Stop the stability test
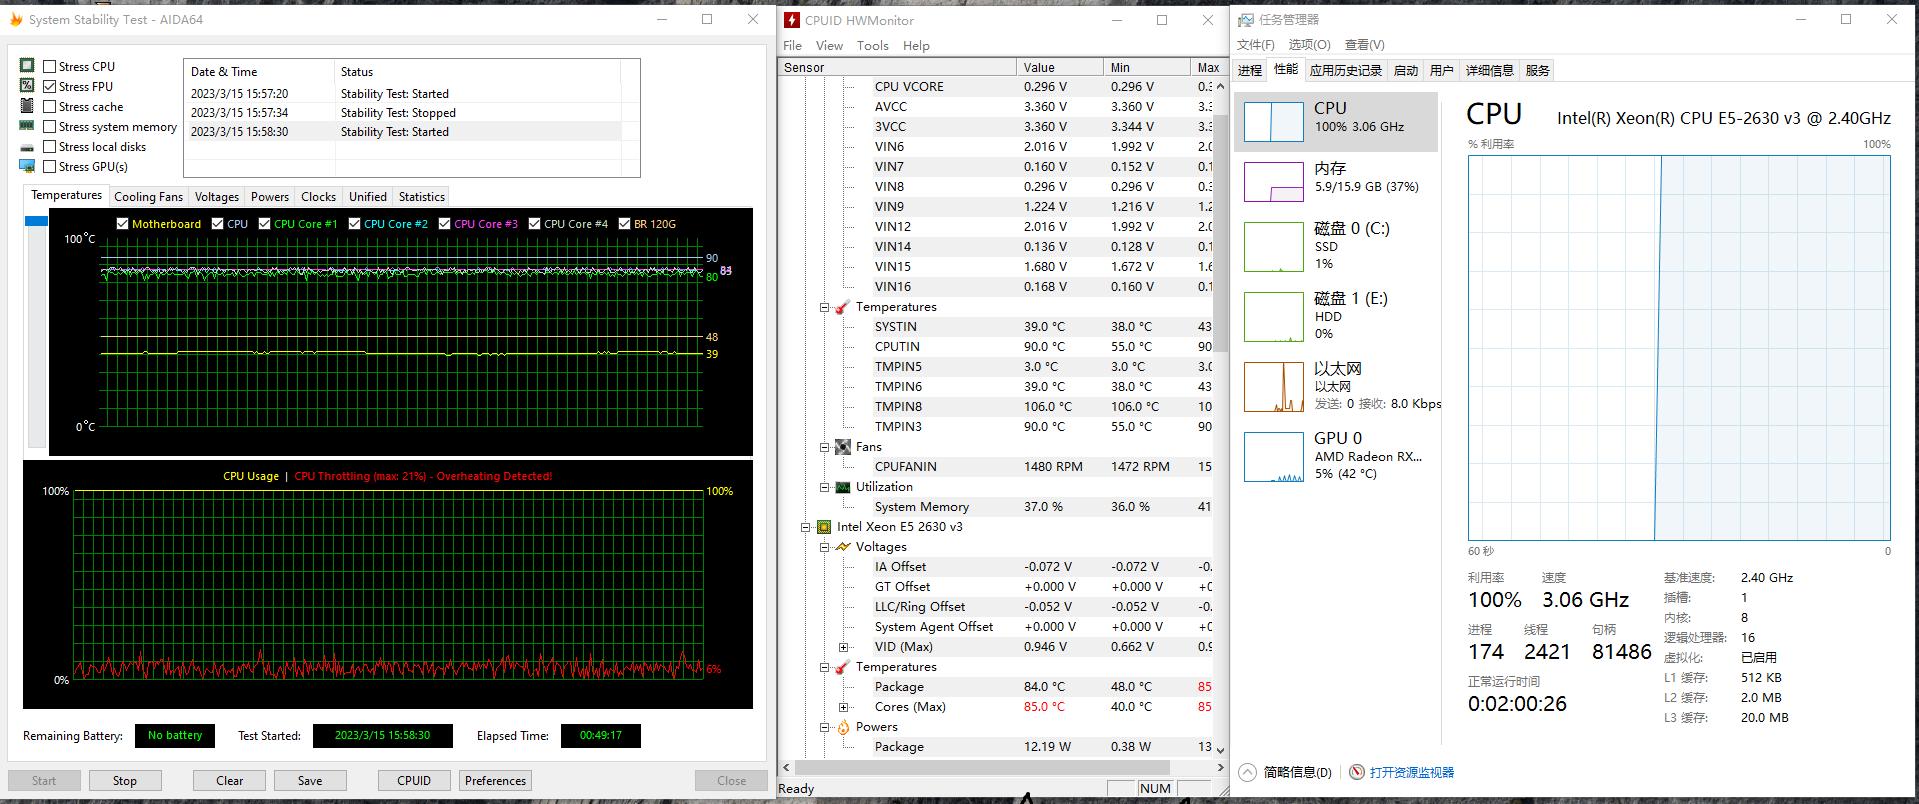The height and width of the screenshot is (804, 1919). [x=125, y=781]
